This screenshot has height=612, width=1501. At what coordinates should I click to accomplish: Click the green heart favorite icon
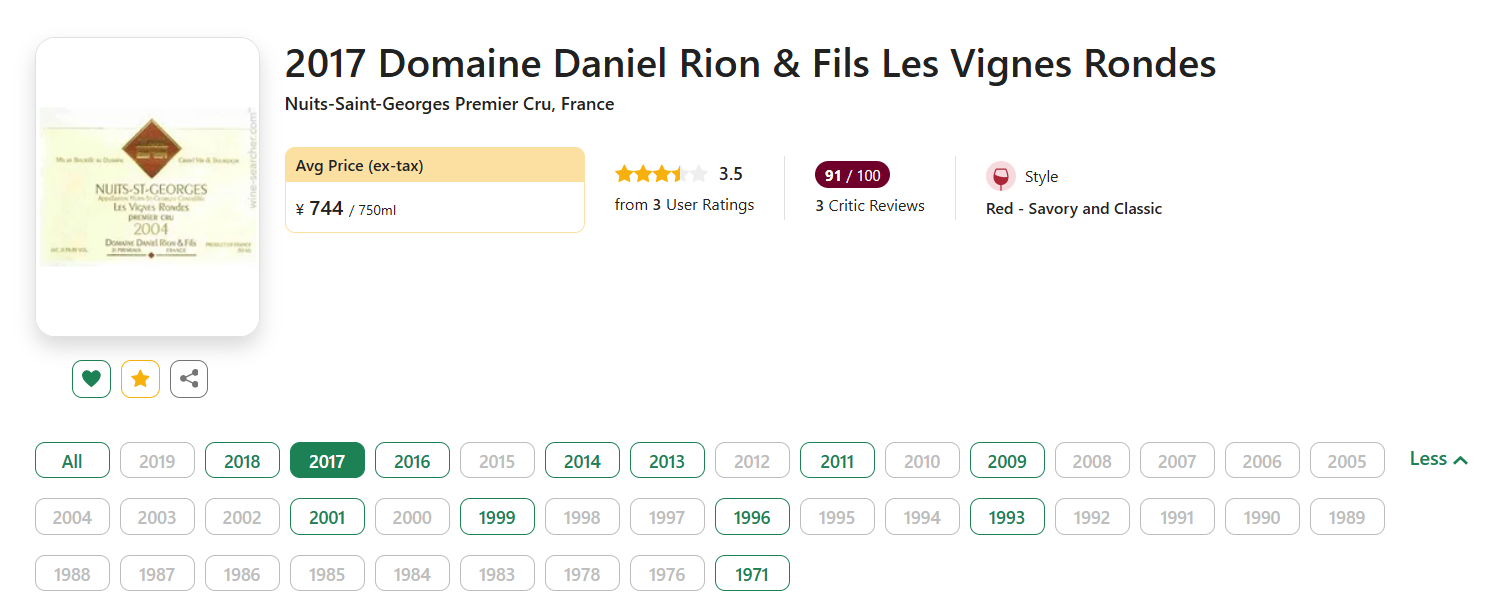91,379
